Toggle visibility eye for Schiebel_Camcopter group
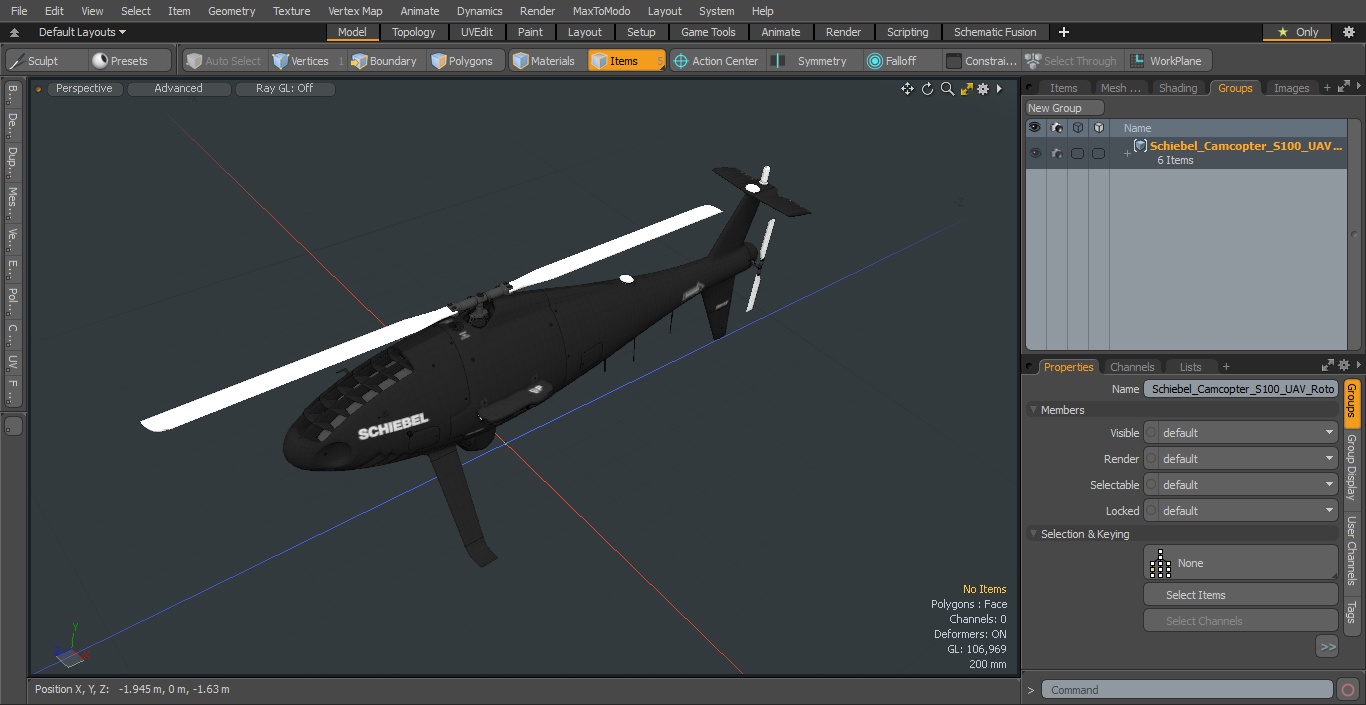The height and width of the screenshot is (705, 1366). pyautogui.click(x=1036, y=153)
